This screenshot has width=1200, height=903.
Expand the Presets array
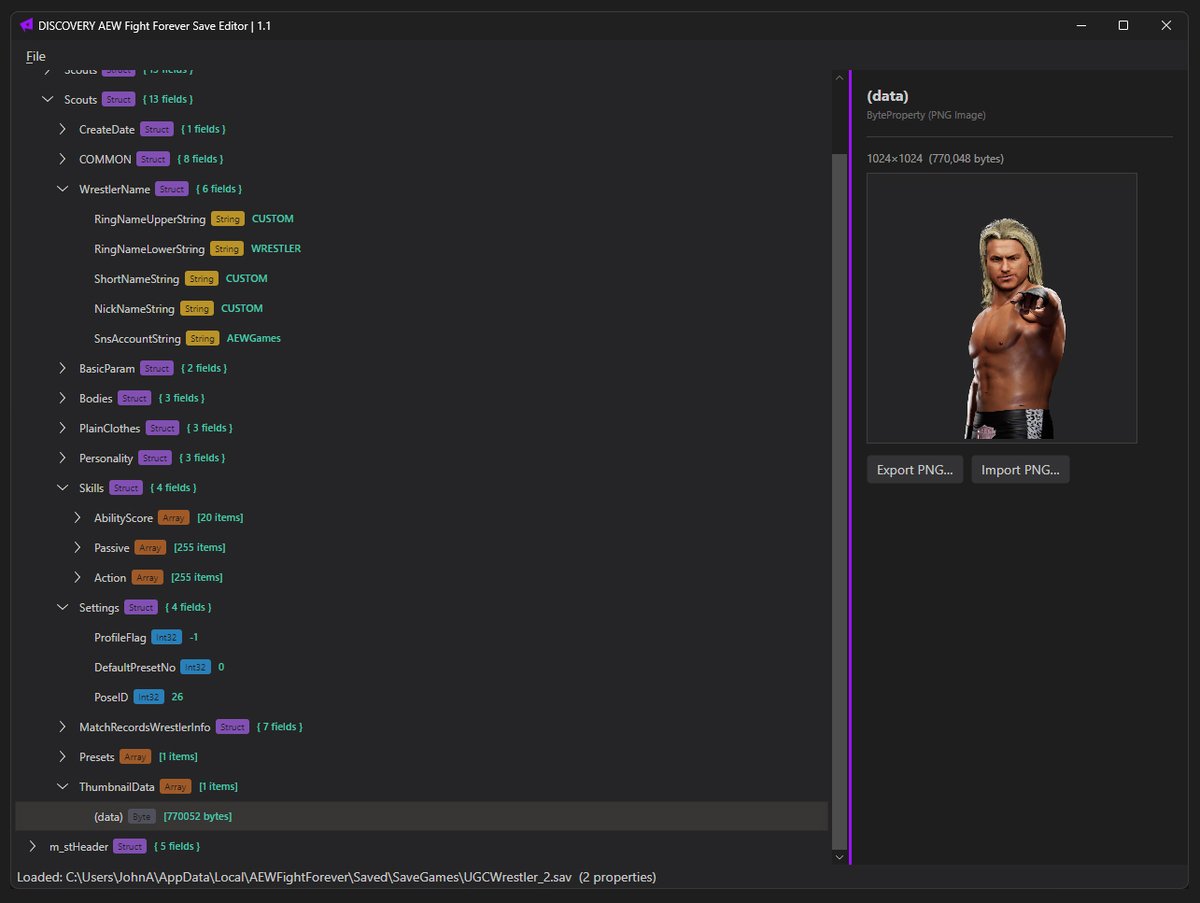[x=62, y=757]
